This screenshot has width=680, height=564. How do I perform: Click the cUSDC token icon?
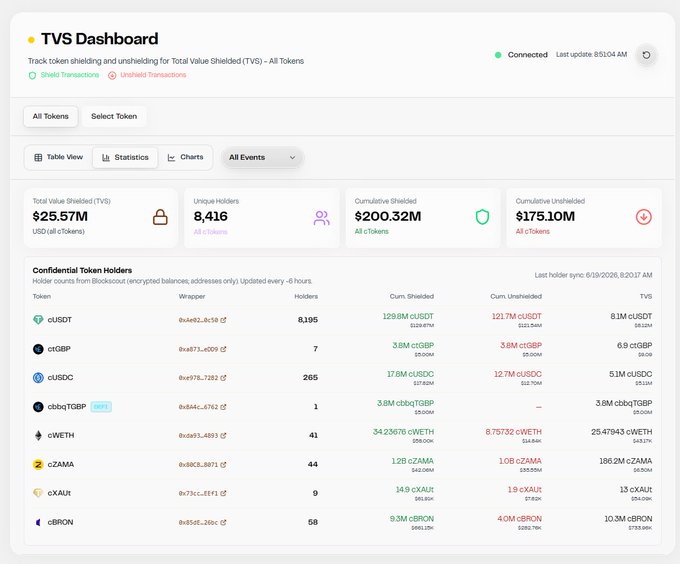[38, 378]
